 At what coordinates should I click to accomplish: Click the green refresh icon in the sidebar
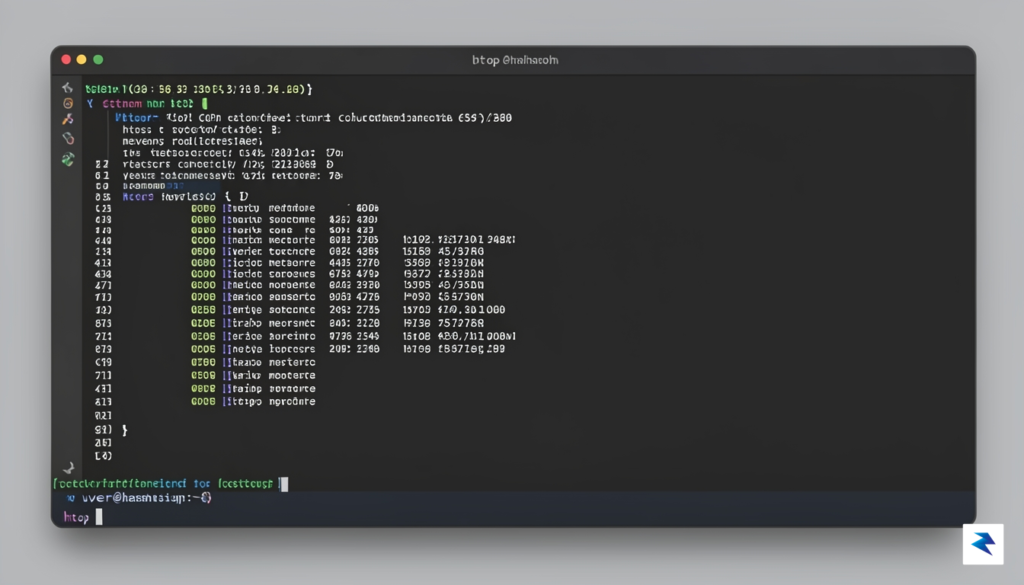point(68,159)
